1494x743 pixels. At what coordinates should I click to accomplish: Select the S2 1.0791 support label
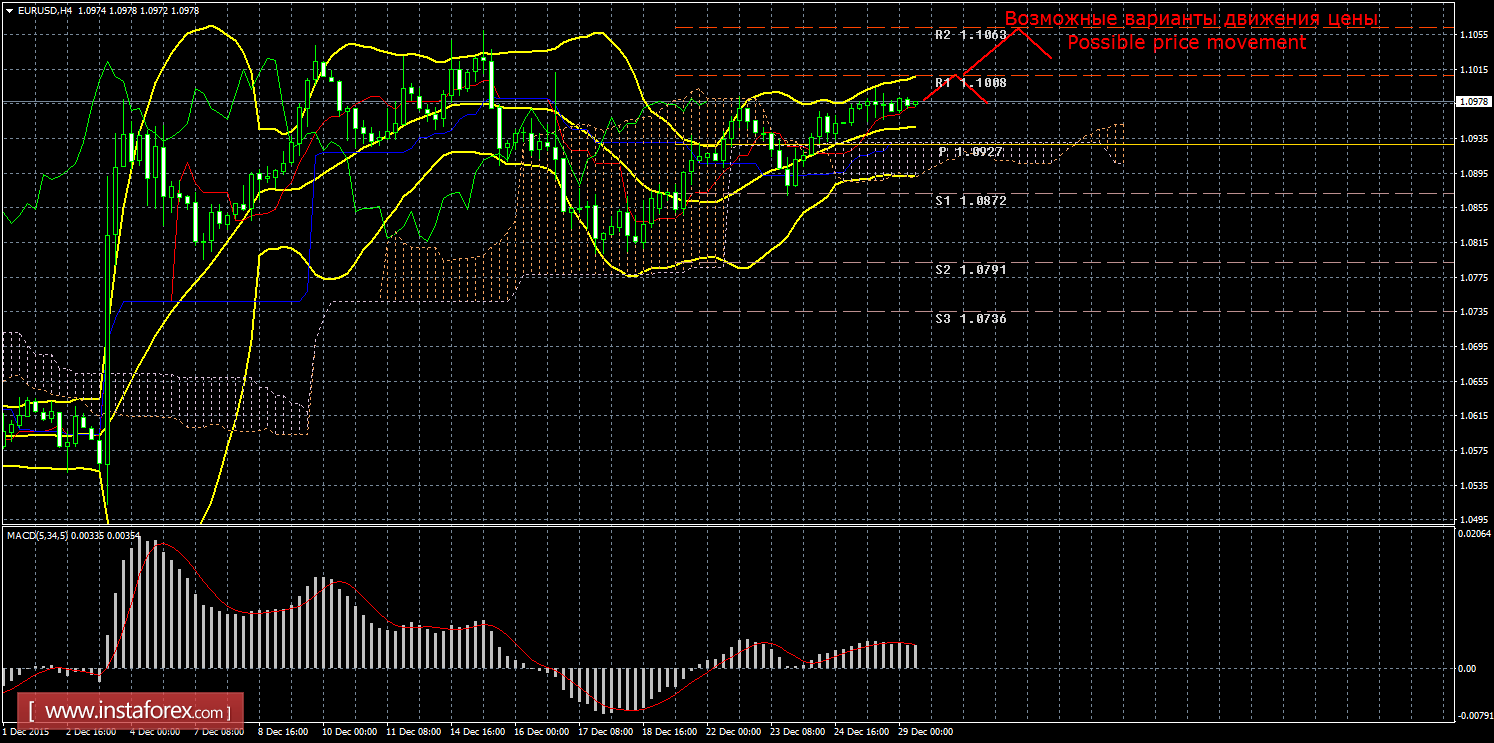tap(970, 269)
